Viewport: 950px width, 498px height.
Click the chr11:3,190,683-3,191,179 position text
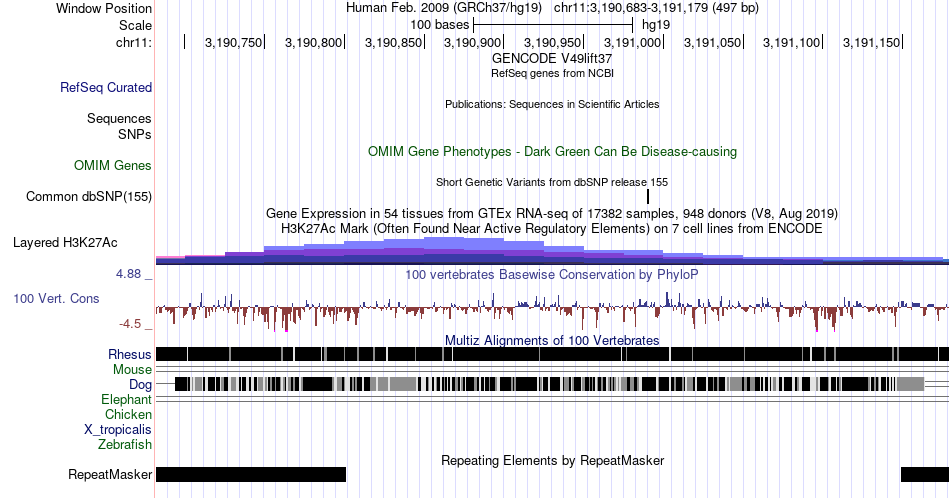pyautogui.click(x=656, y=8)
